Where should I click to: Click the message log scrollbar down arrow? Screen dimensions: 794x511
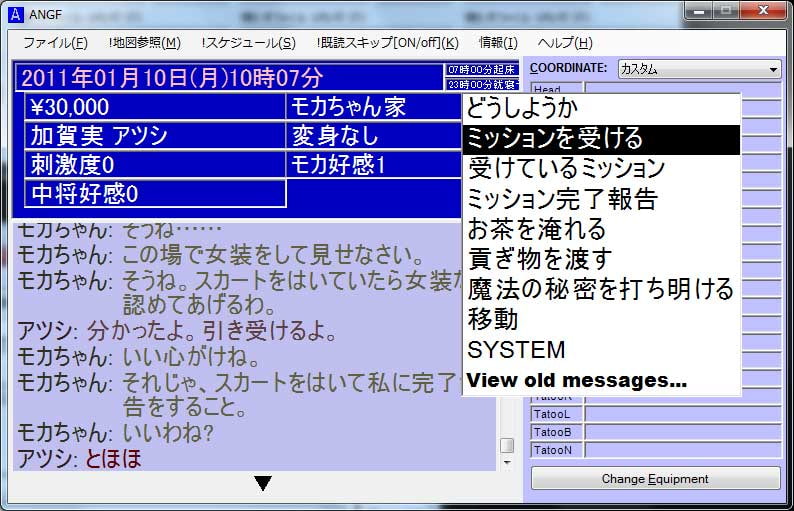click(x=506, y=463)
